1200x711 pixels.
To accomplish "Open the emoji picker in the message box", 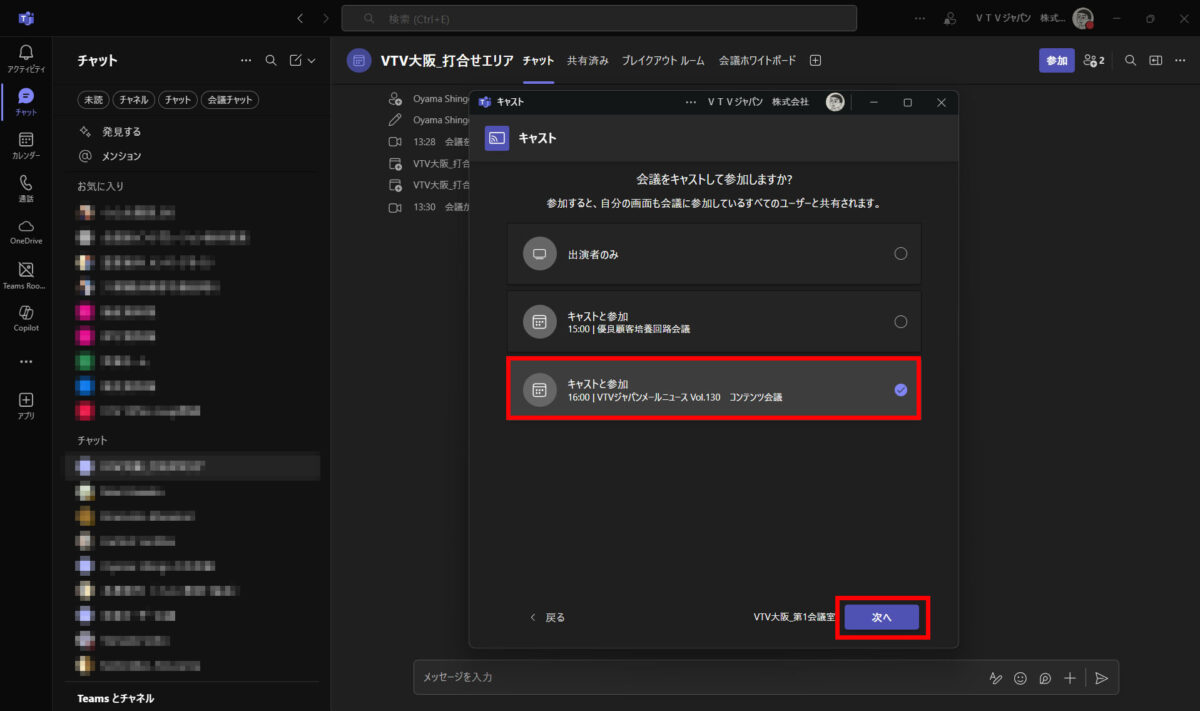I will click(x=1020, y=678).
